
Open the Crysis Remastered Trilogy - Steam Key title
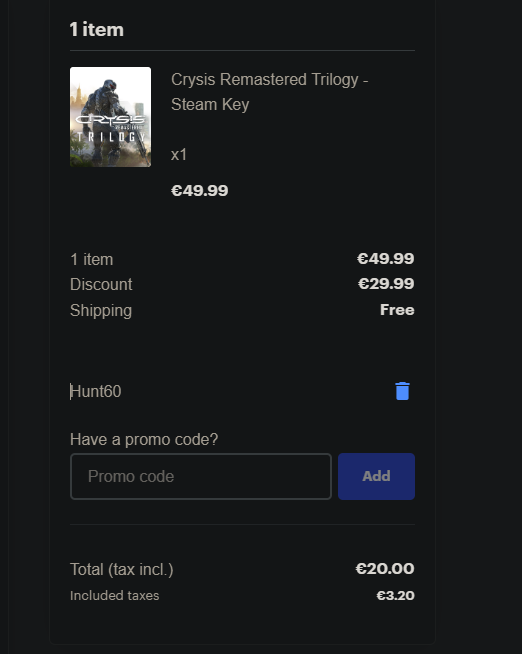pyautogui.click(x=269, y=92)
